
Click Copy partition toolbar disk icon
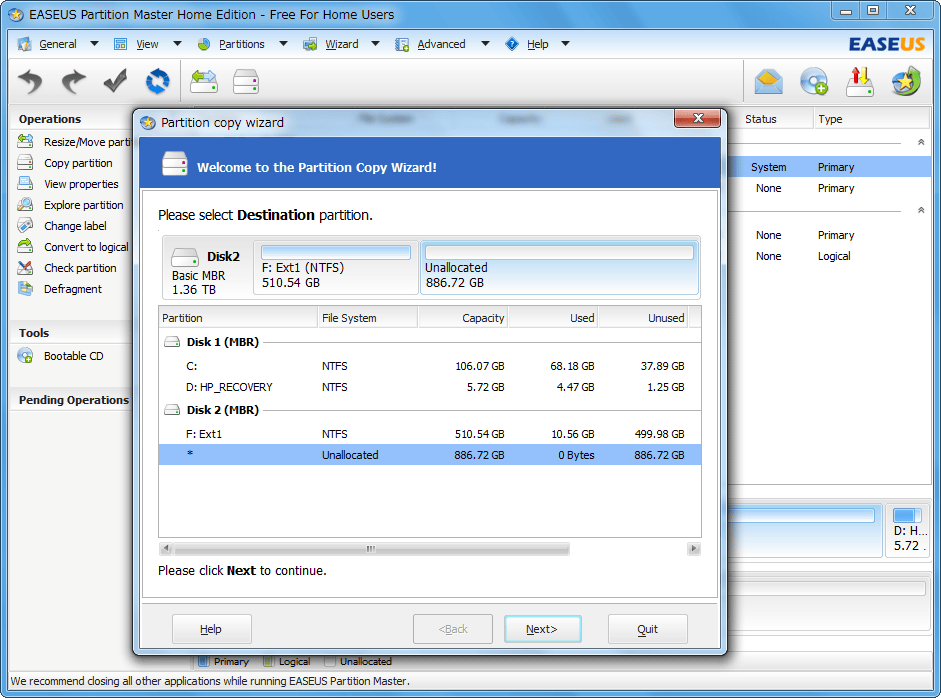coord(246,82)
